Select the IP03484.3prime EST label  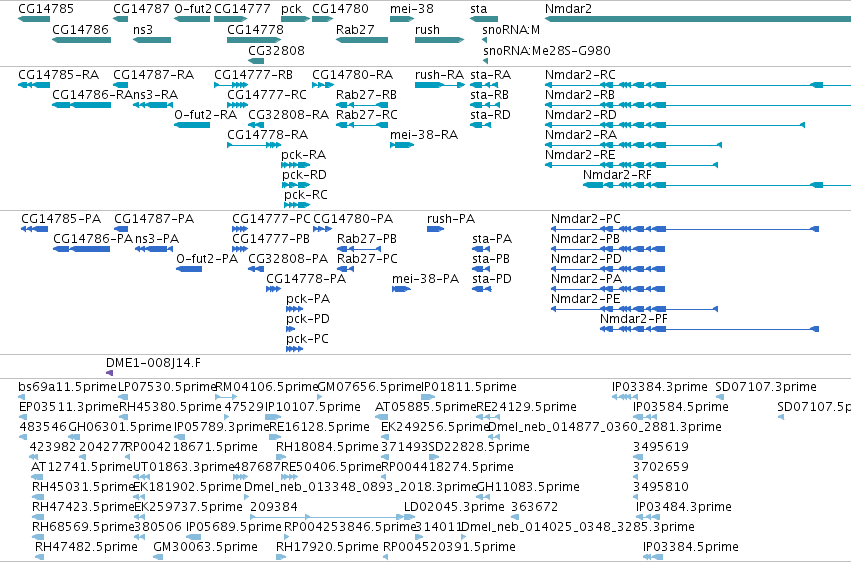684,508
